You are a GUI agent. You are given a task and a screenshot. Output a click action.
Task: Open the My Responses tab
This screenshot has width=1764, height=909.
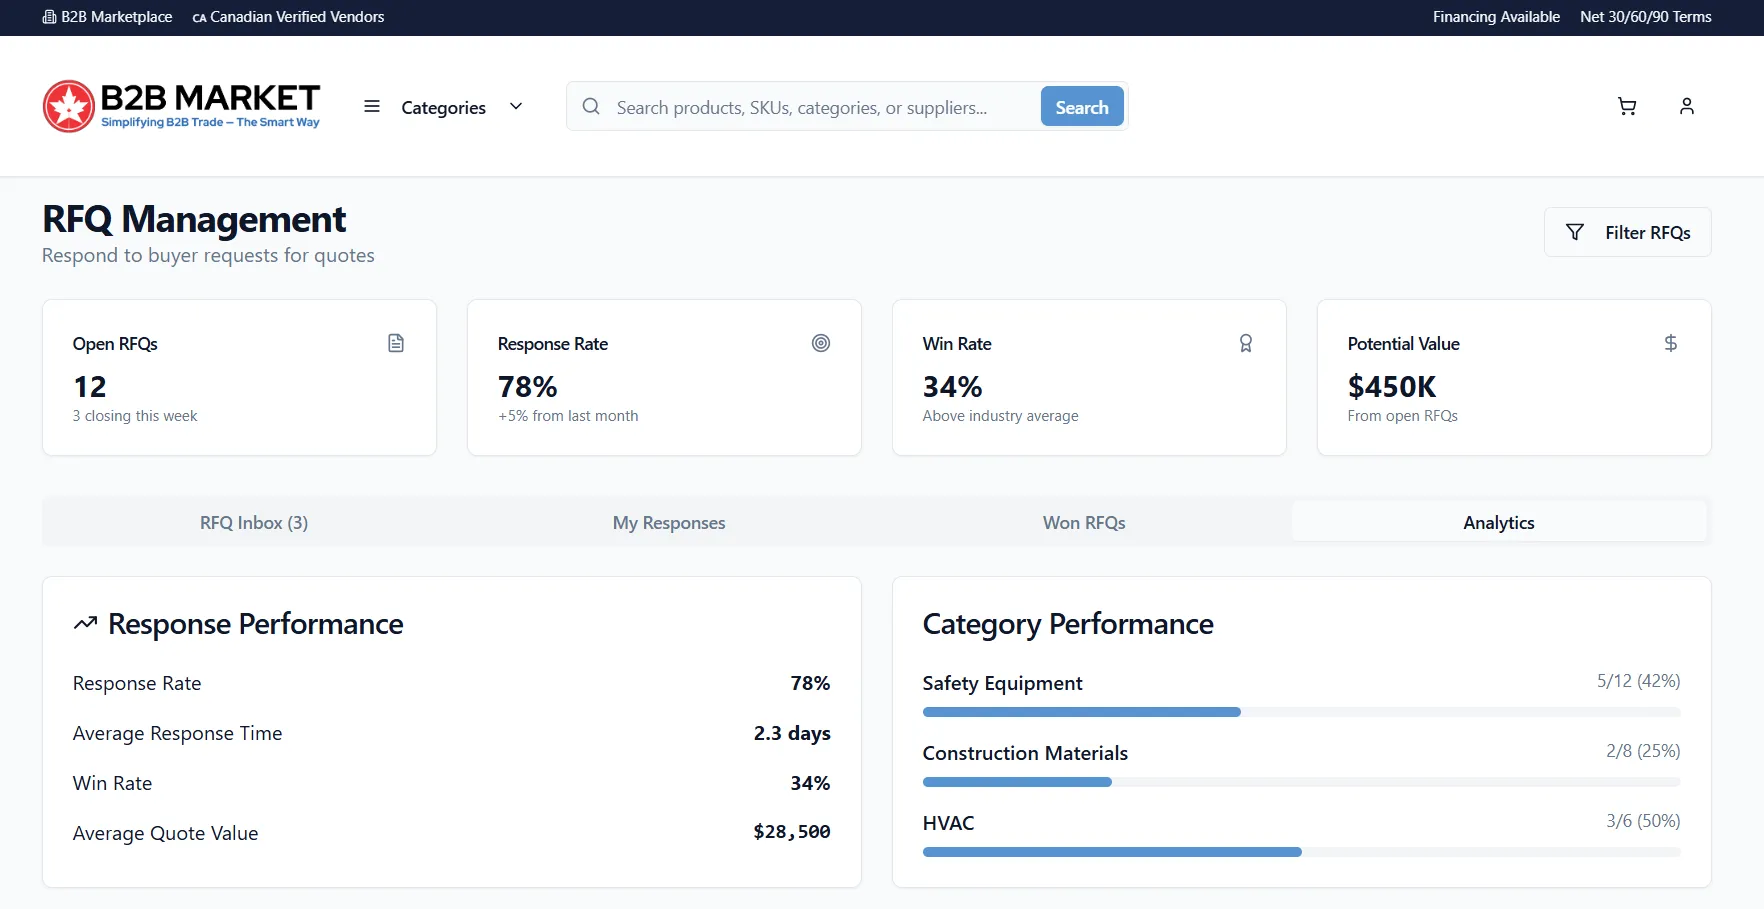669,522
